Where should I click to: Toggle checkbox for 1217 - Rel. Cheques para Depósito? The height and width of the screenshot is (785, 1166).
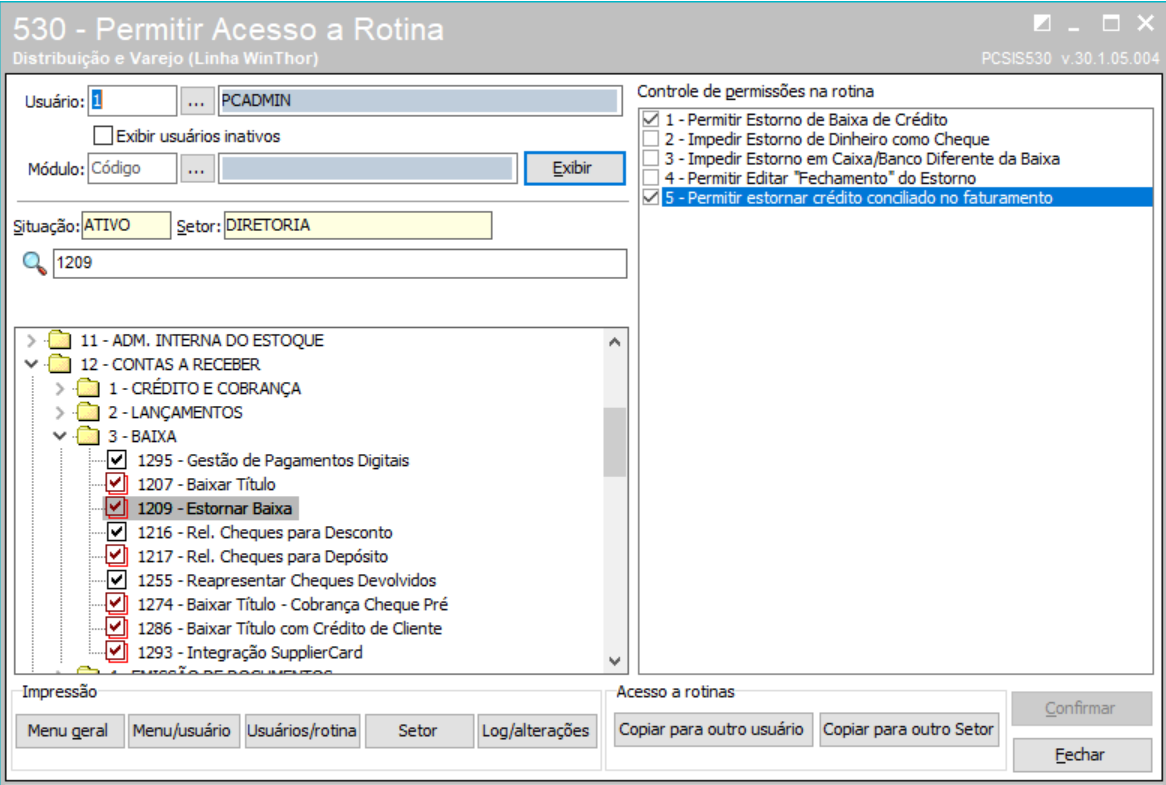coord(116,555)
